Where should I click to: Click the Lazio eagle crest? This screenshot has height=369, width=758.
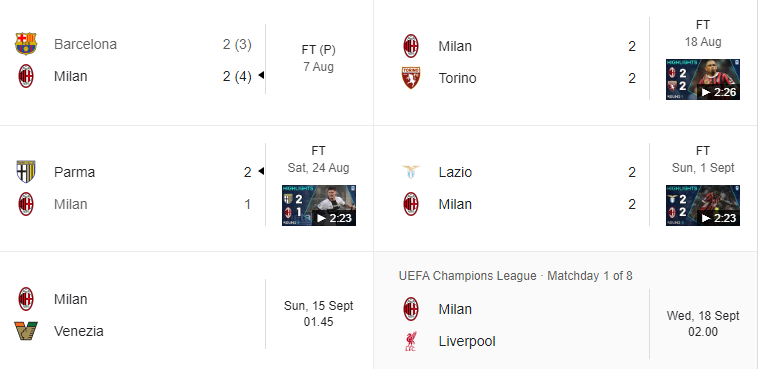[410, 172]
